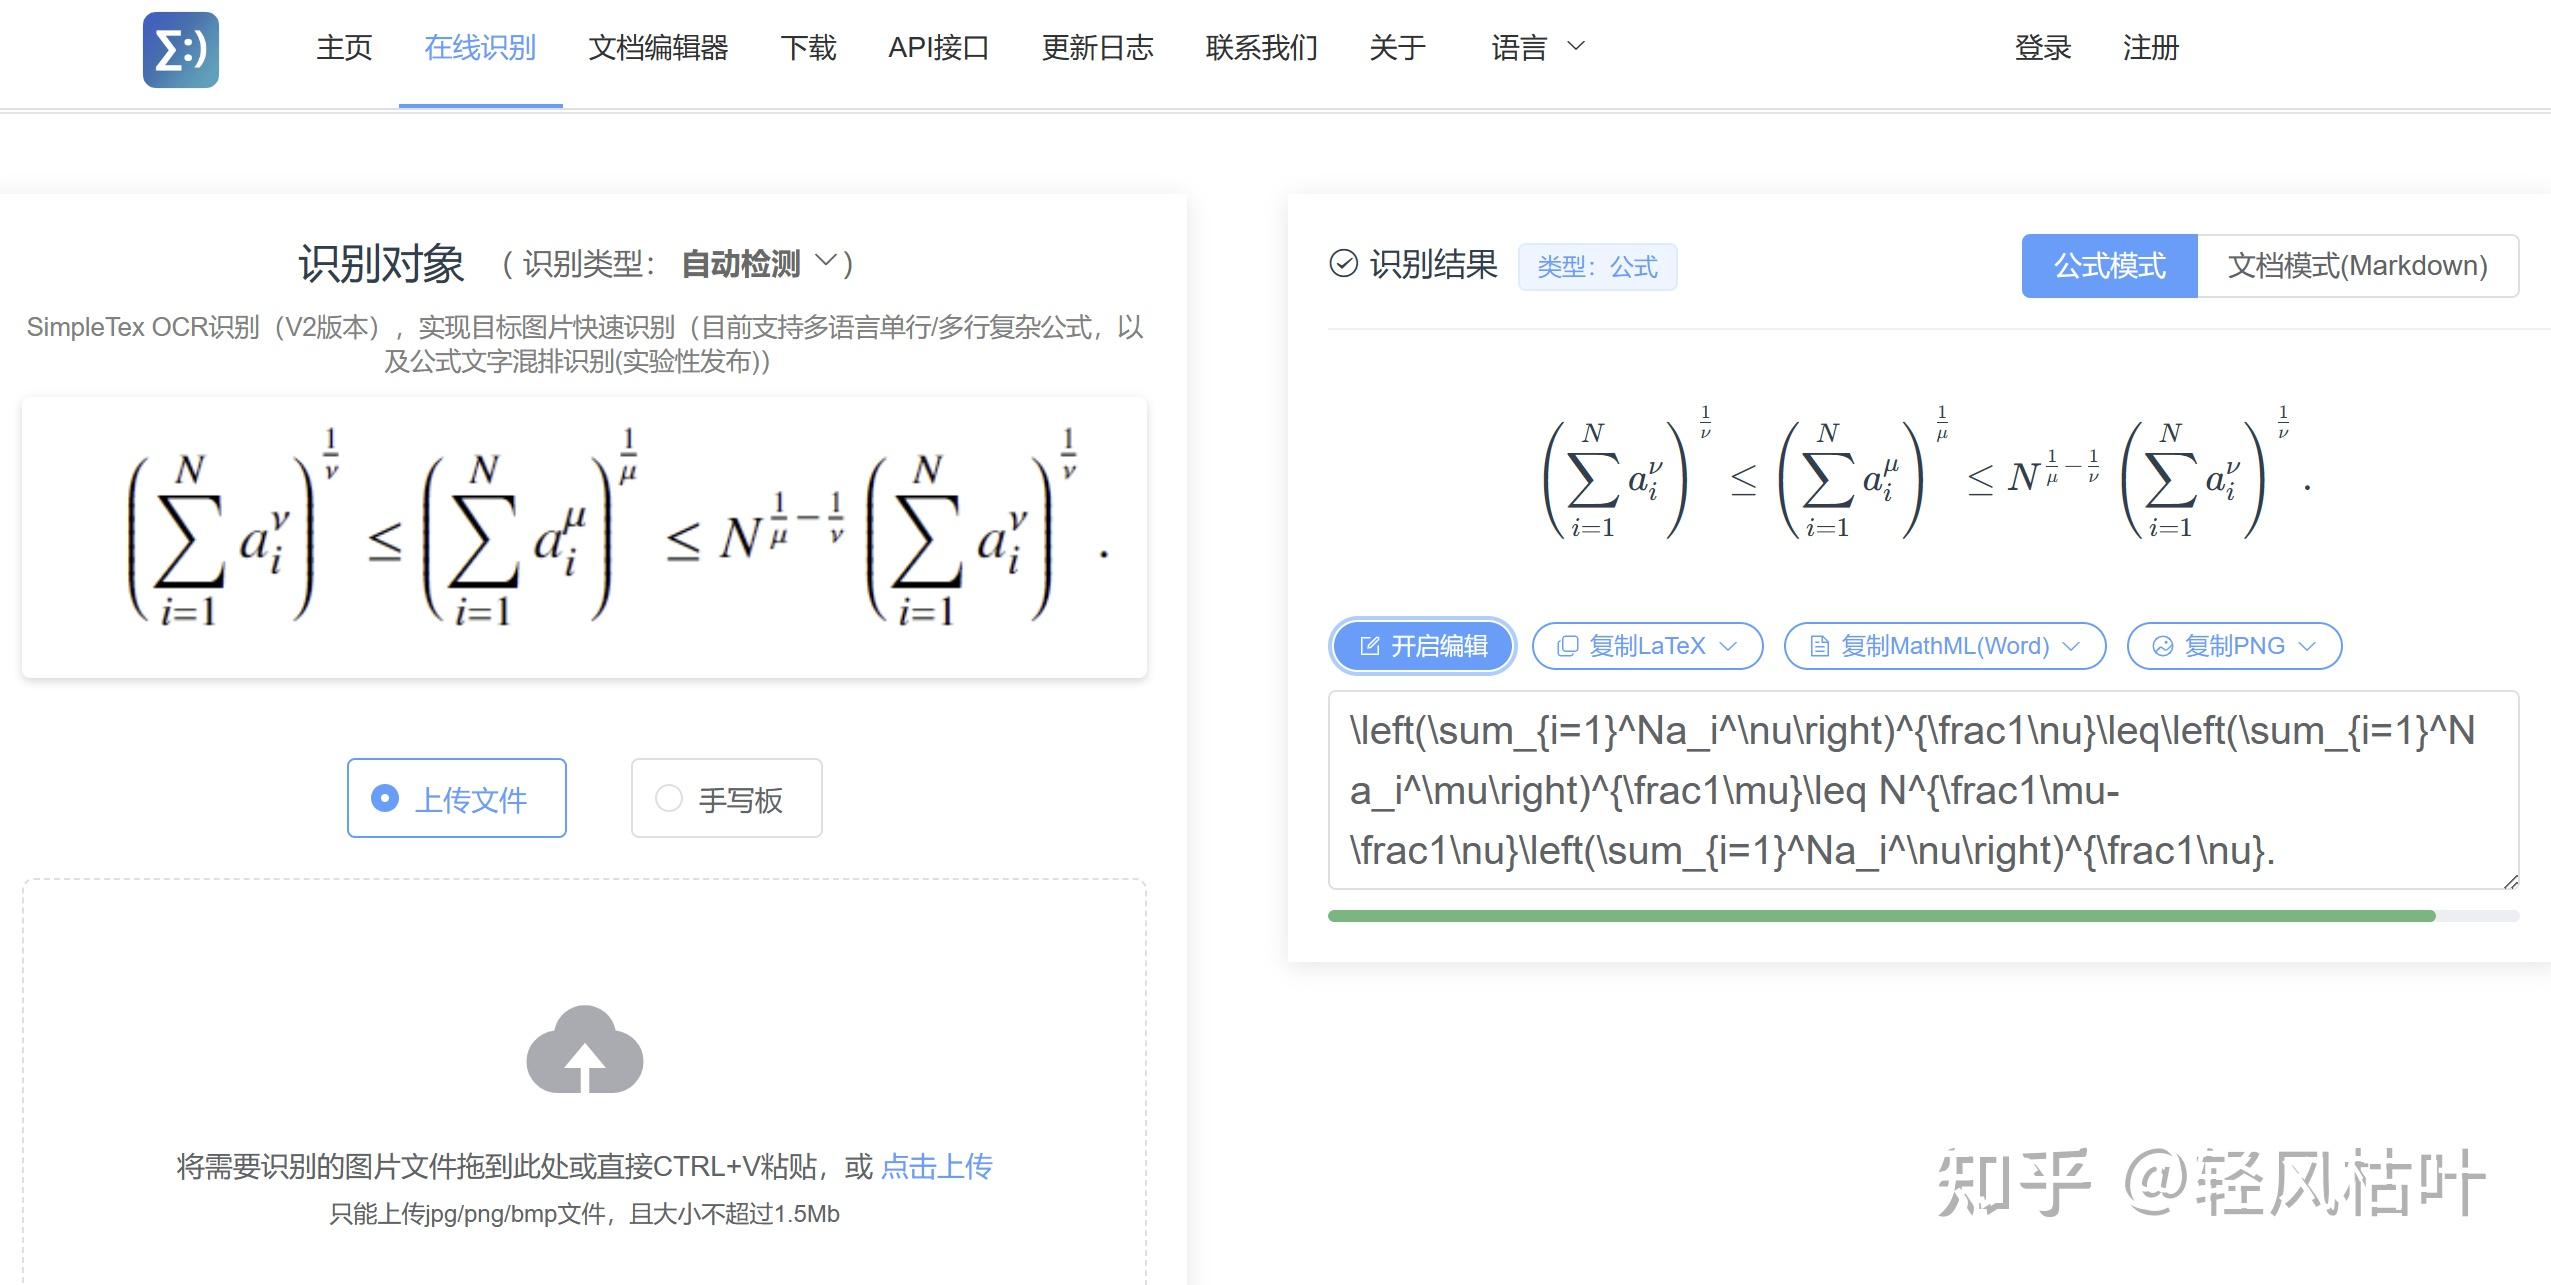
Task: Select the pencil icon on 开启编辑
Action: [1368, 645]
